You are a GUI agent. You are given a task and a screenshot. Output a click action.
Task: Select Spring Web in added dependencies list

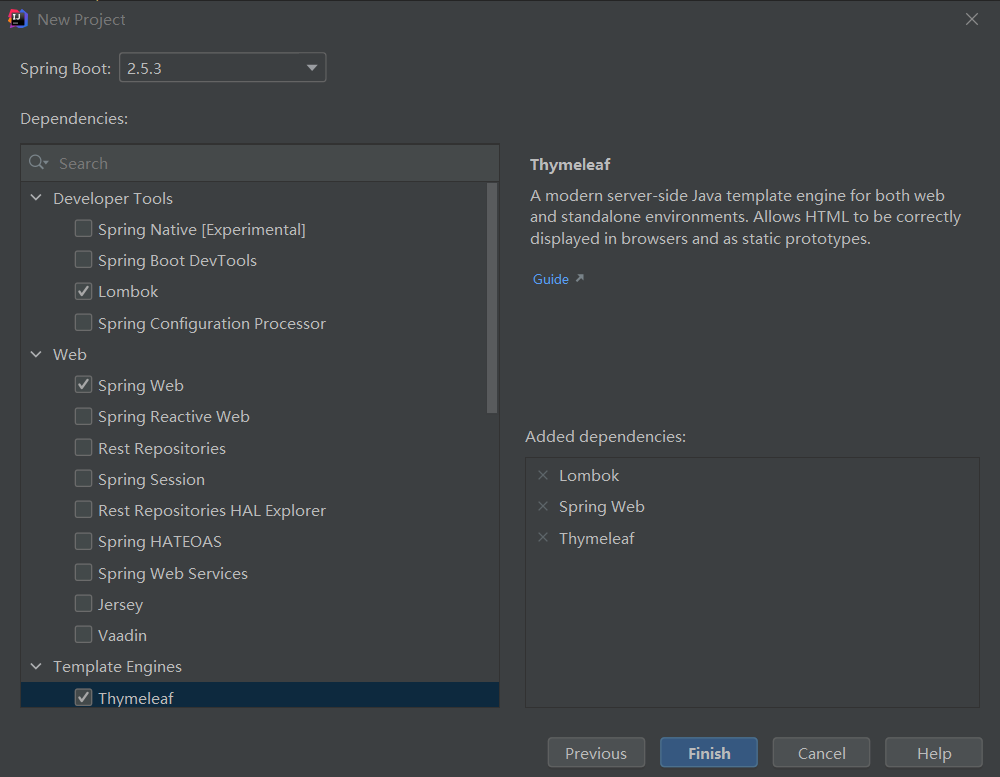(601, 507)
